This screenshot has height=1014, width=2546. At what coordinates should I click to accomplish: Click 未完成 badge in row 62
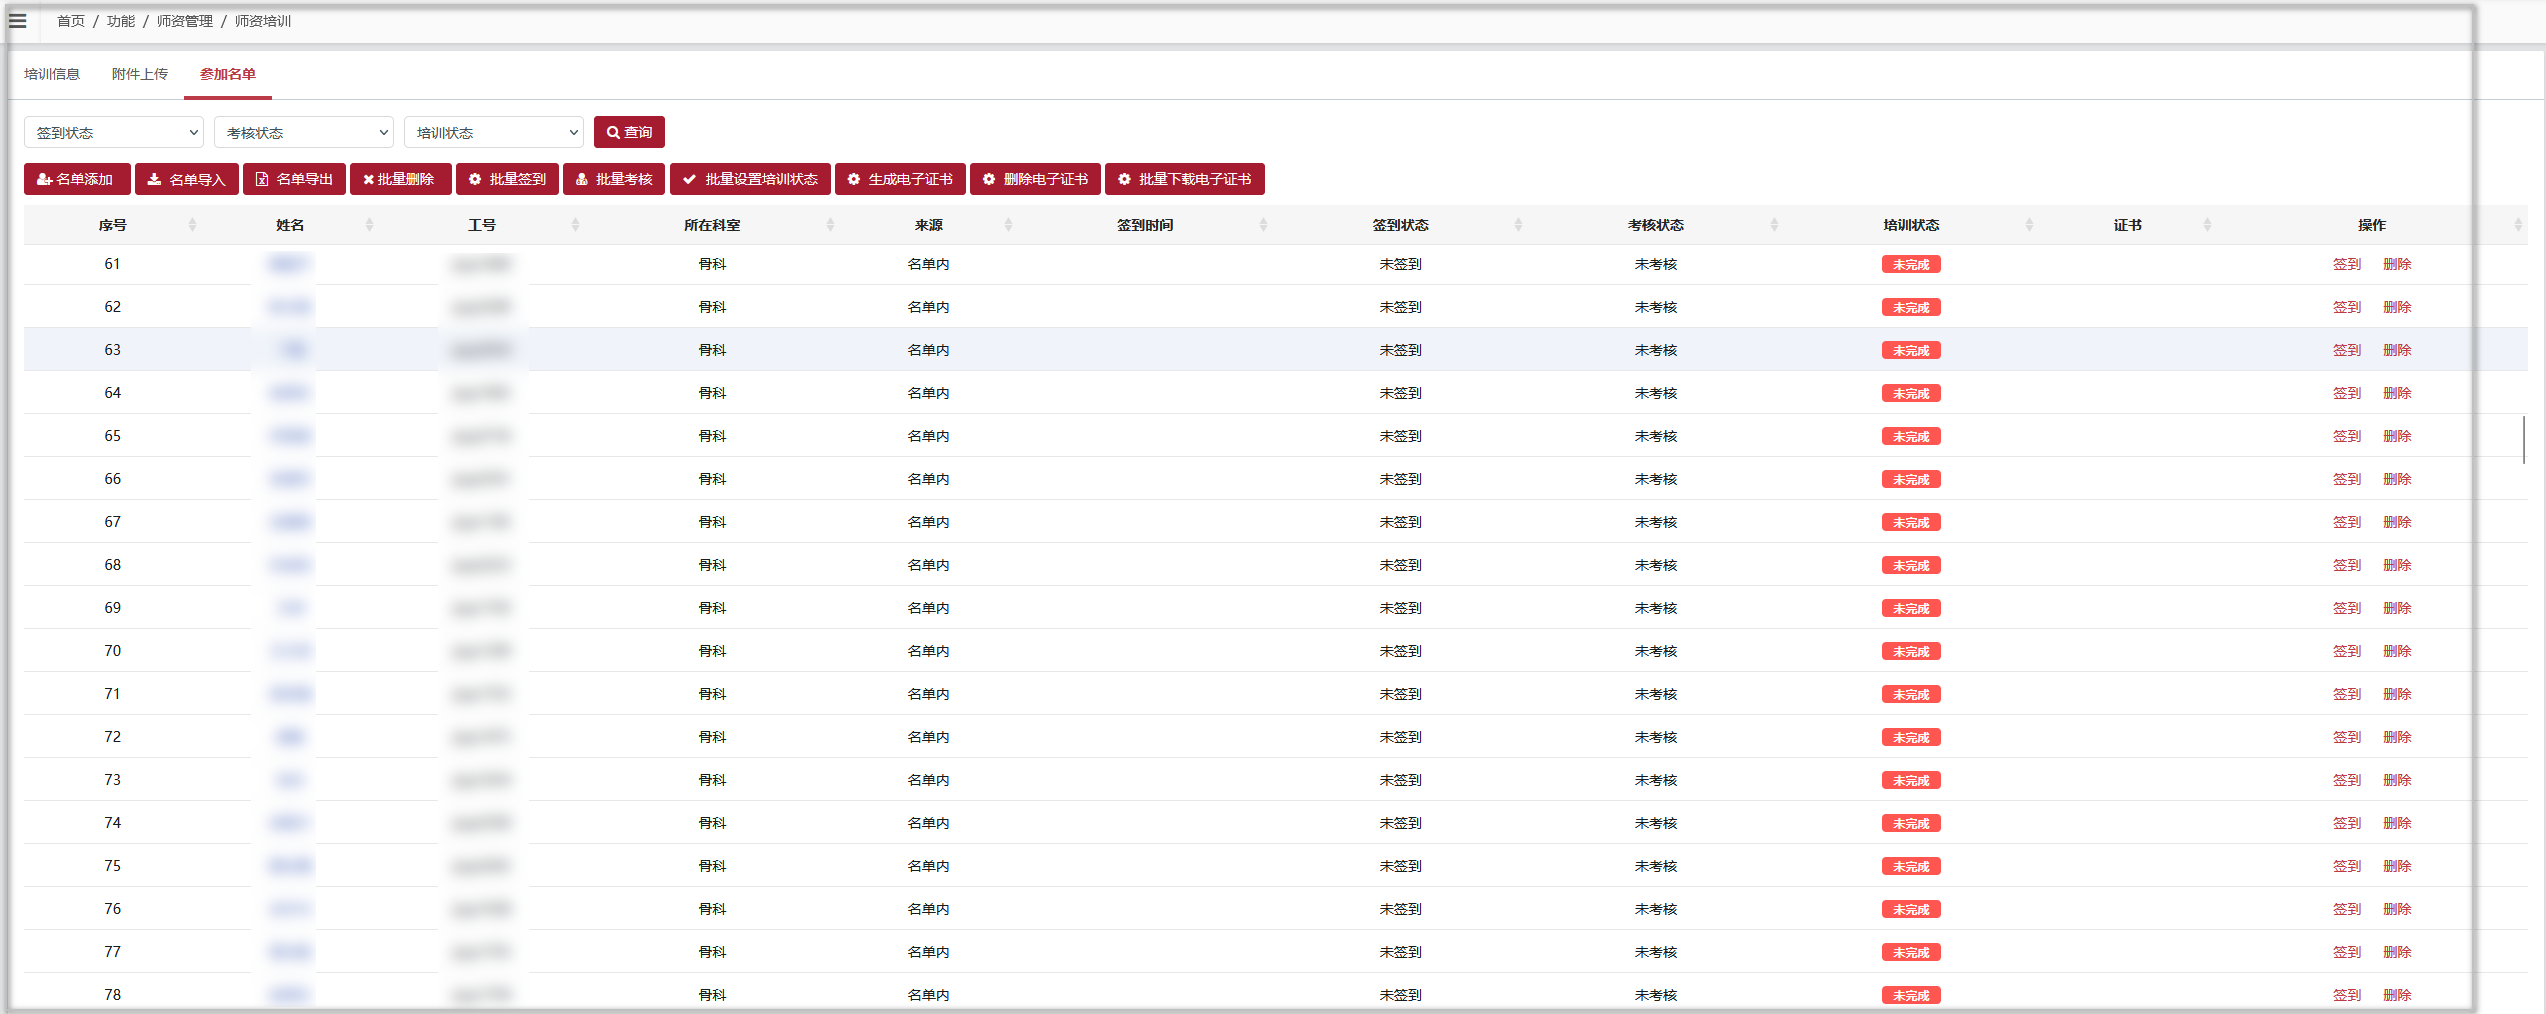pyautogui.click(x=1911, y=307)
